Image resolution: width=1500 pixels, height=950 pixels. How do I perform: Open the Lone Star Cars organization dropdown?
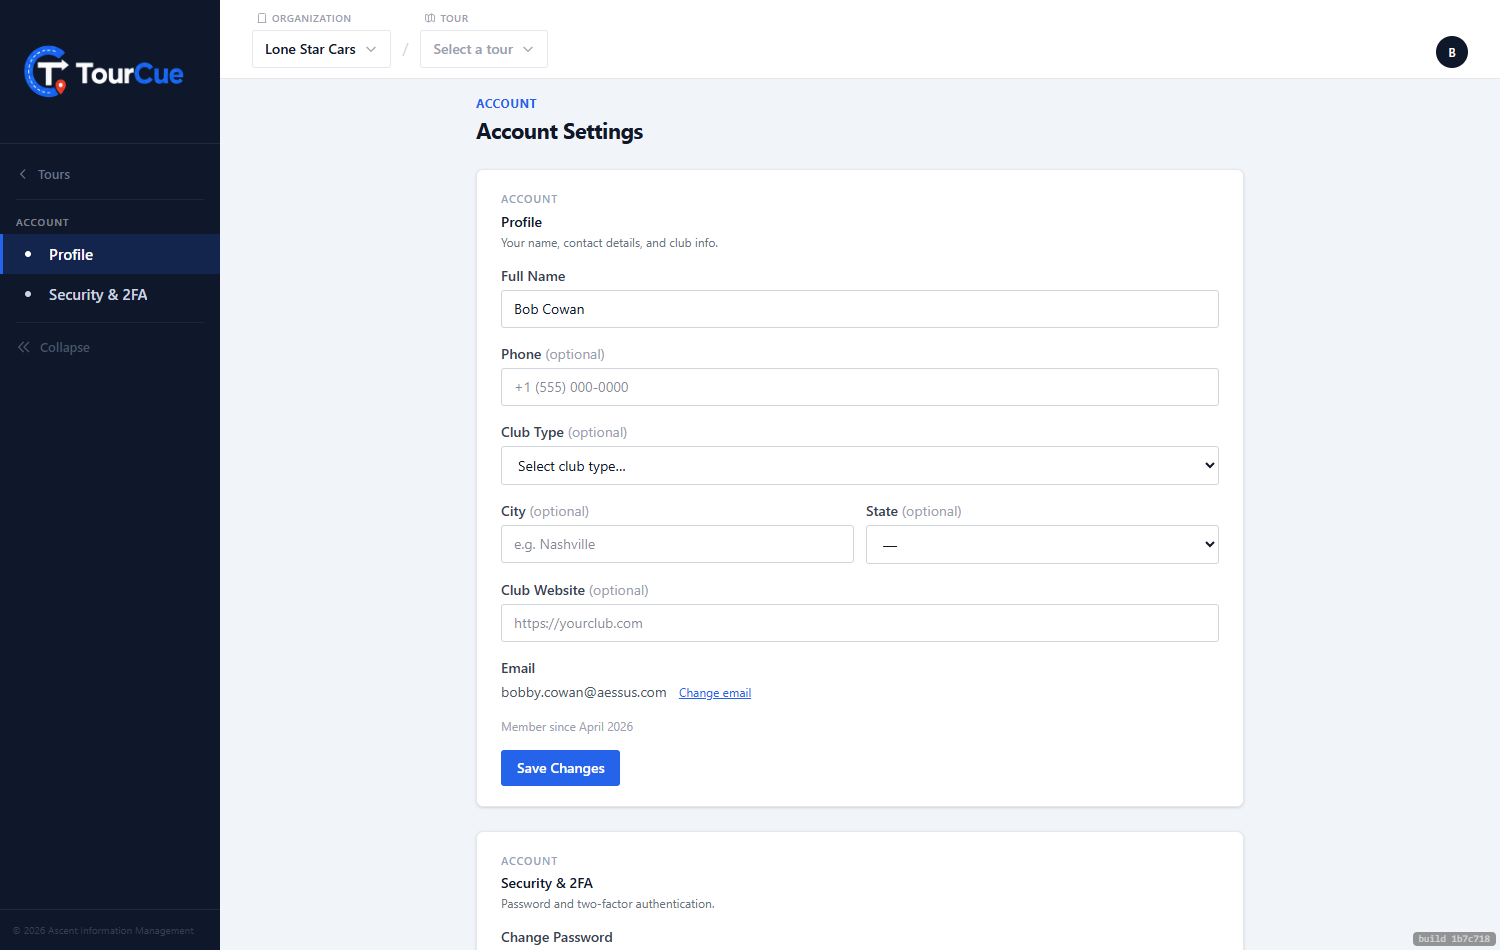(x=321, y=49)
